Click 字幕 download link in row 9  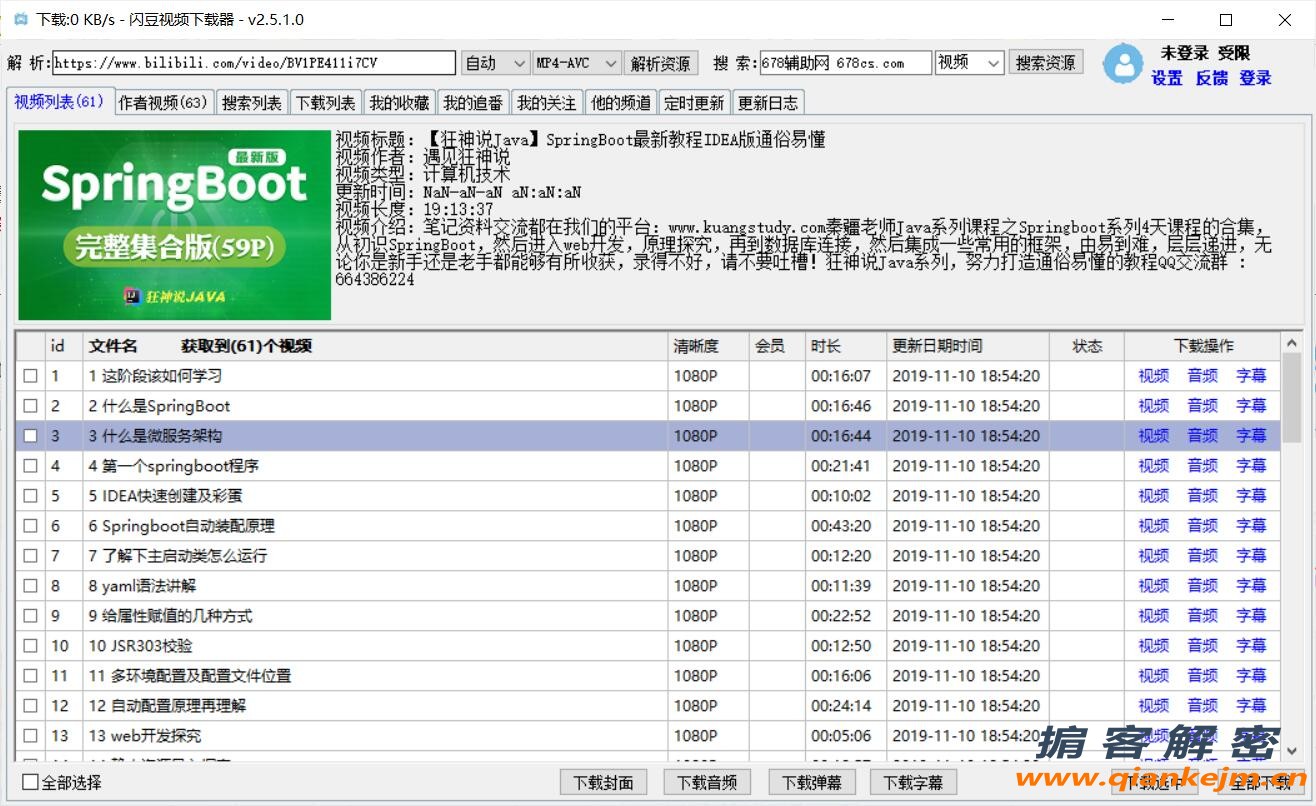(1251, 616)
